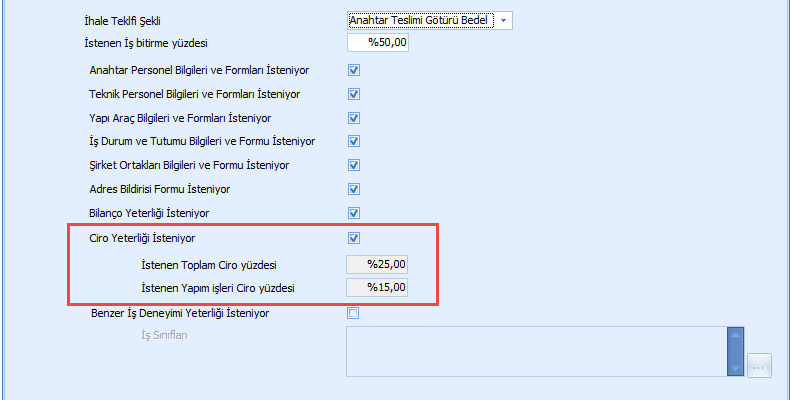Click the ellipsis button beside İş Sınıfları
The image size is (792, 400).
pyautogui.click(x=759, y=367)
